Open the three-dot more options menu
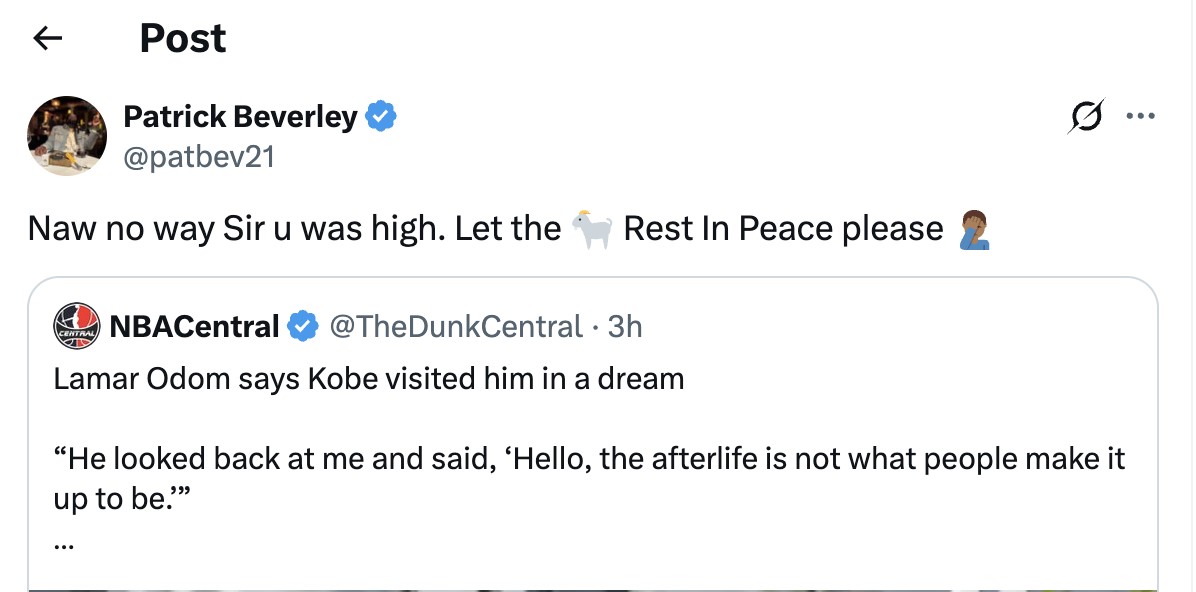 (x=1140, y=116)
